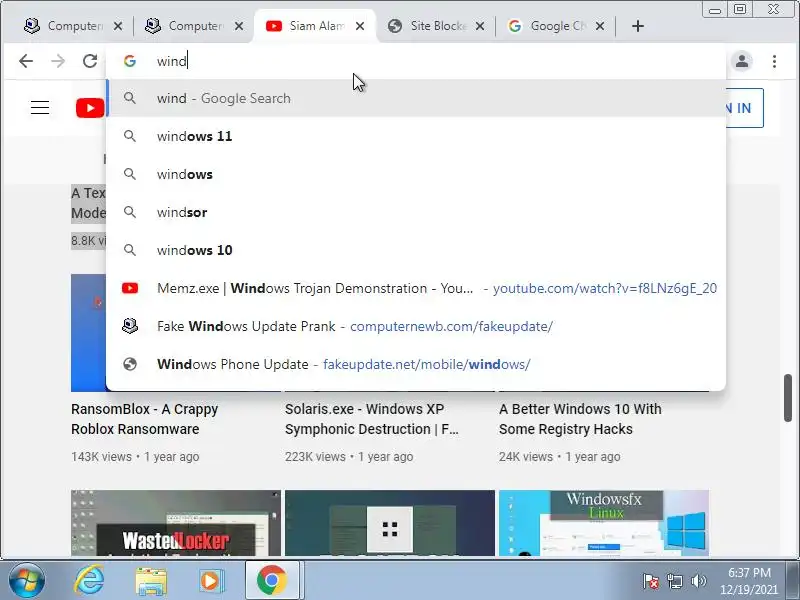Open 'Solaris.exe - Windows XP Symphonic Destruction' video
Viewport: 800px width, 600px height.
[372, 419]
